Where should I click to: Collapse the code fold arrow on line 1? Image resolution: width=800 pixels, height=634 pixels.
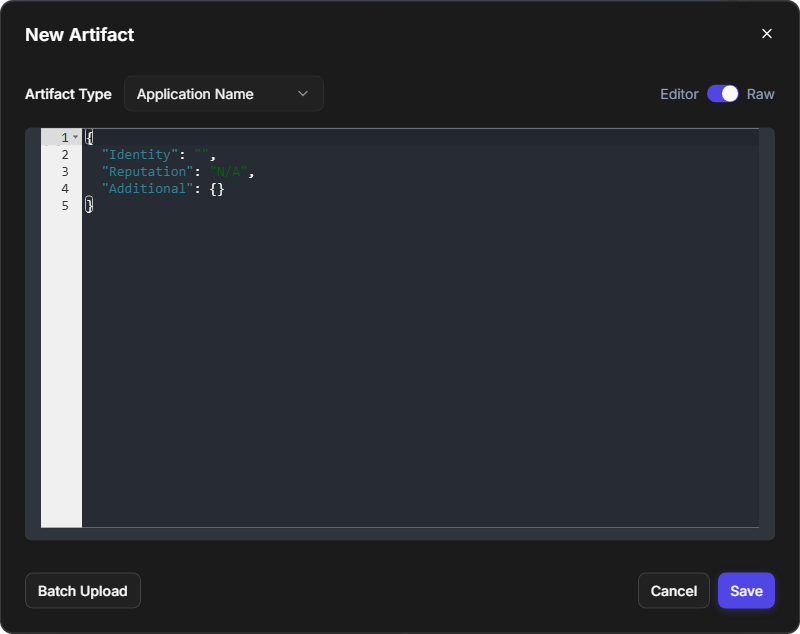pos(76,137)
